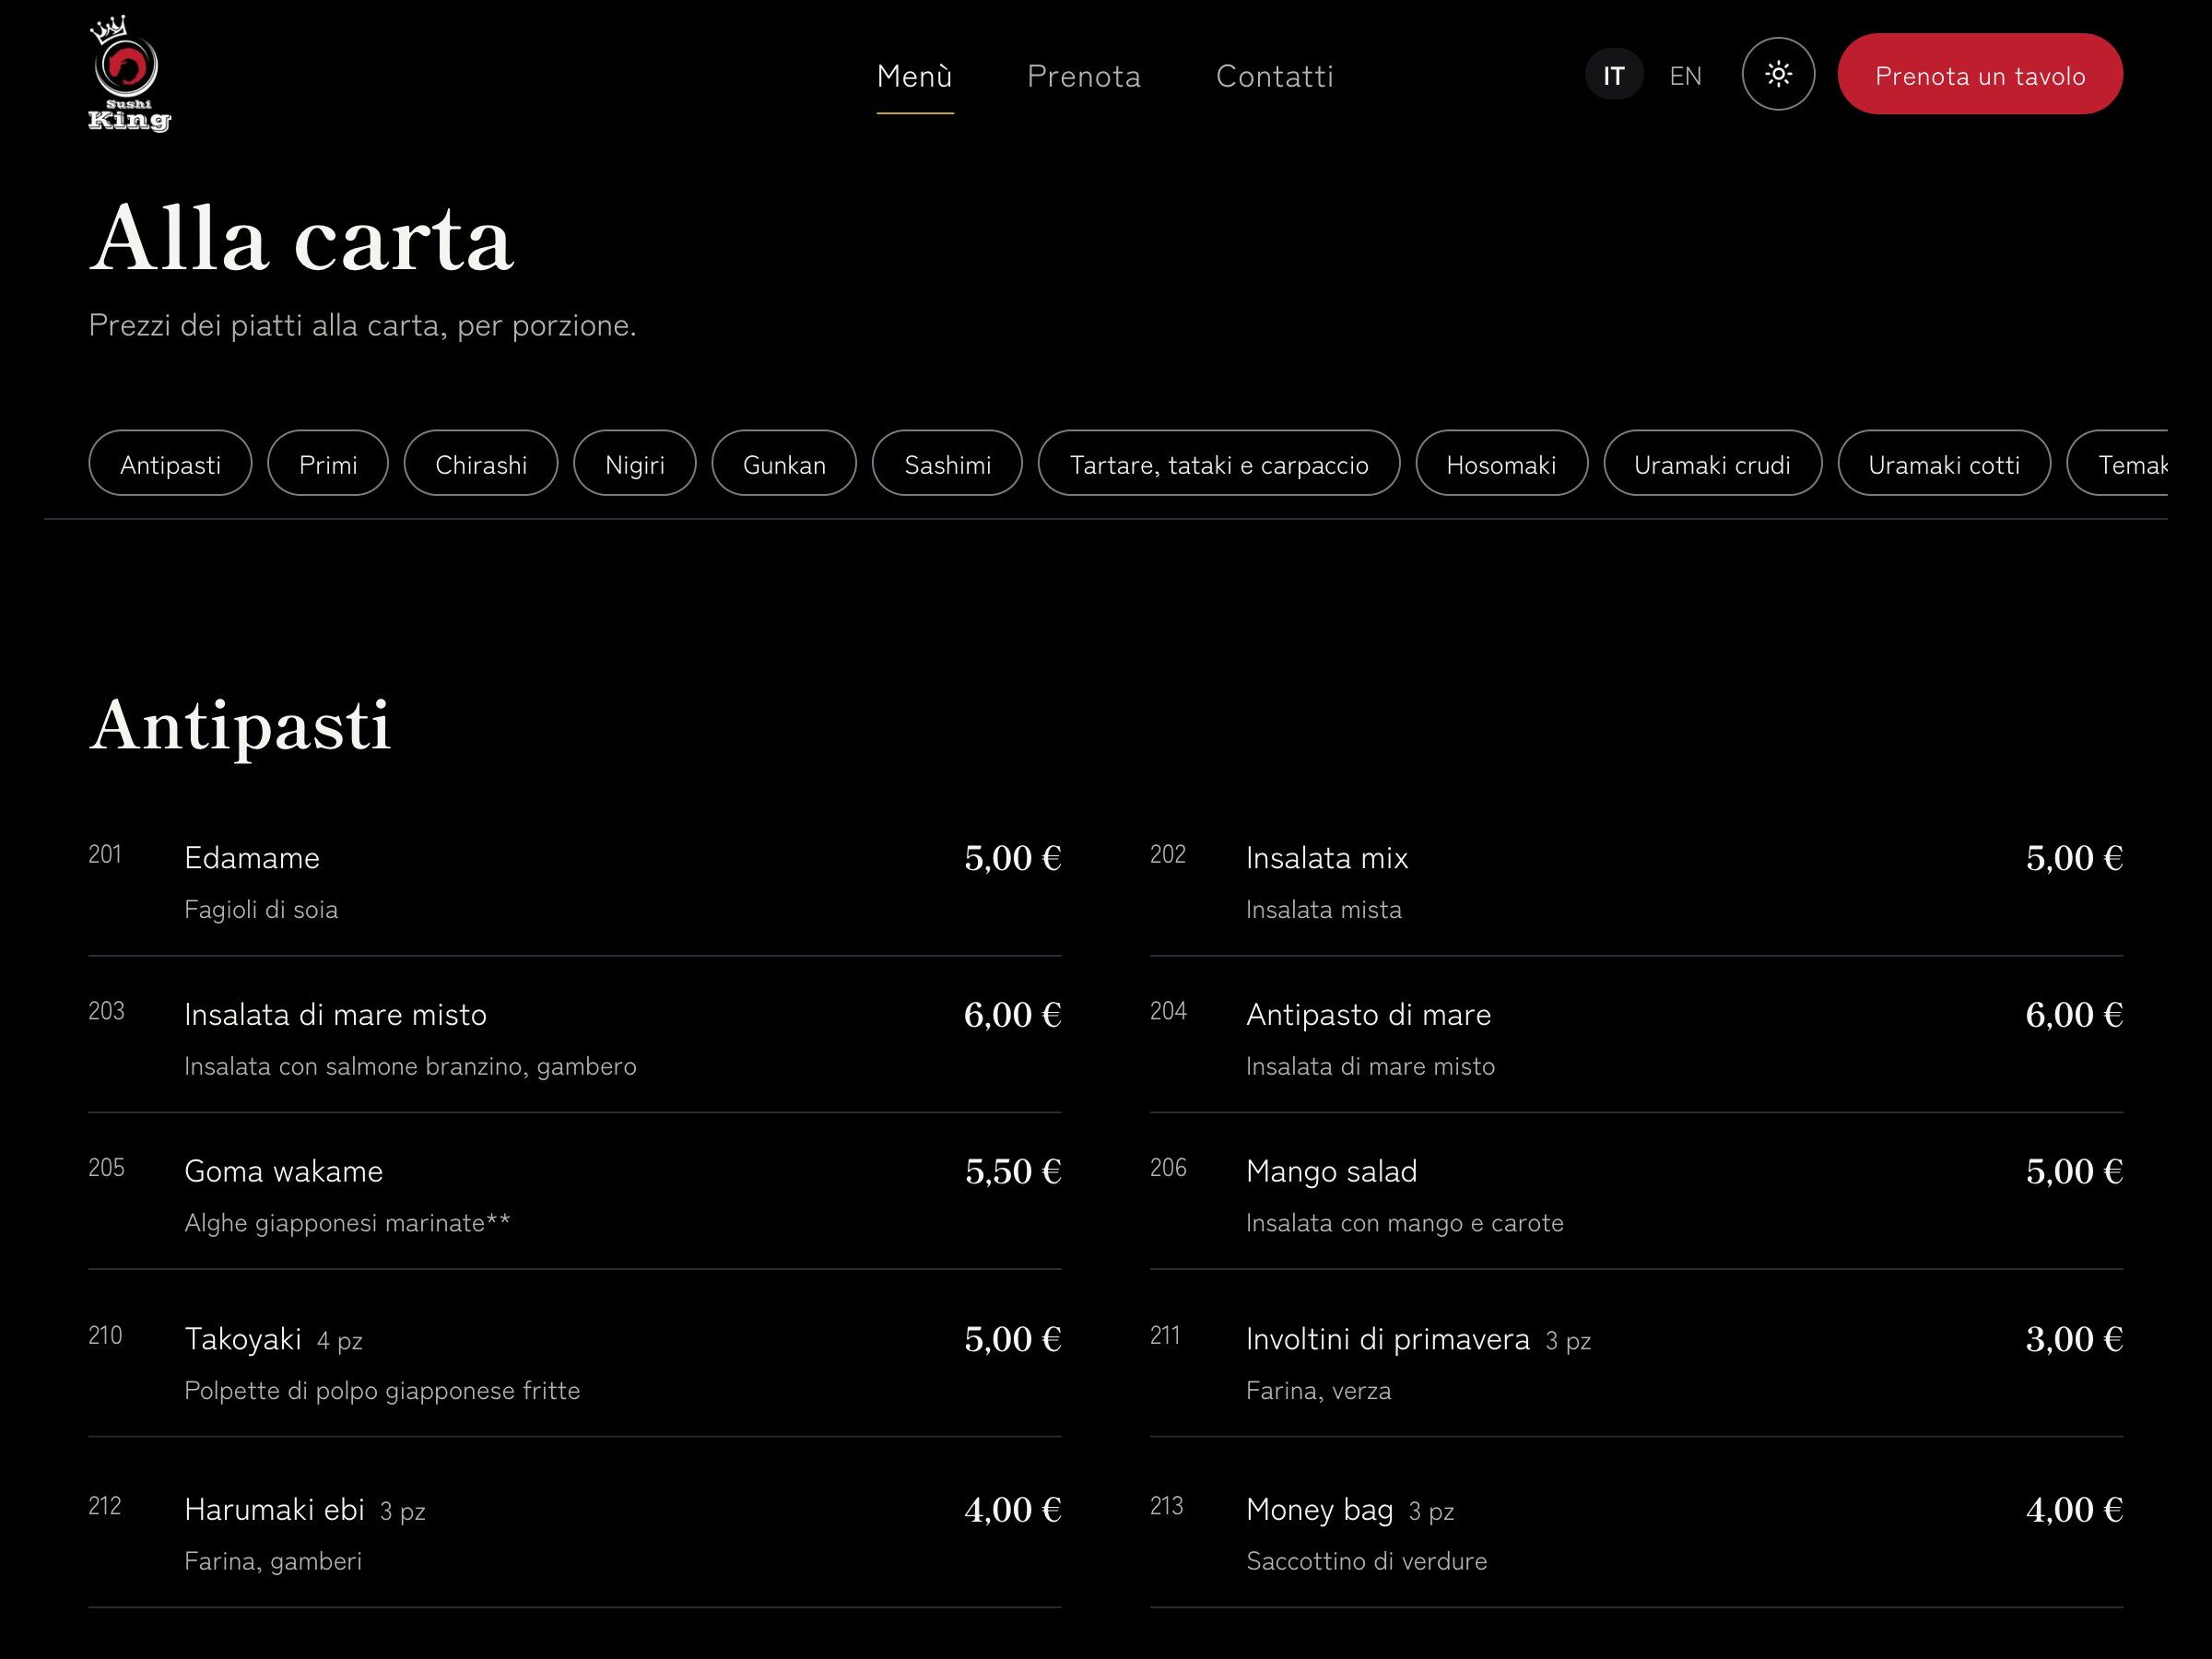Screen dimensions: 2212x1659
Task: Click the Saccottino di verdure description
Action: (1366, 1561)
